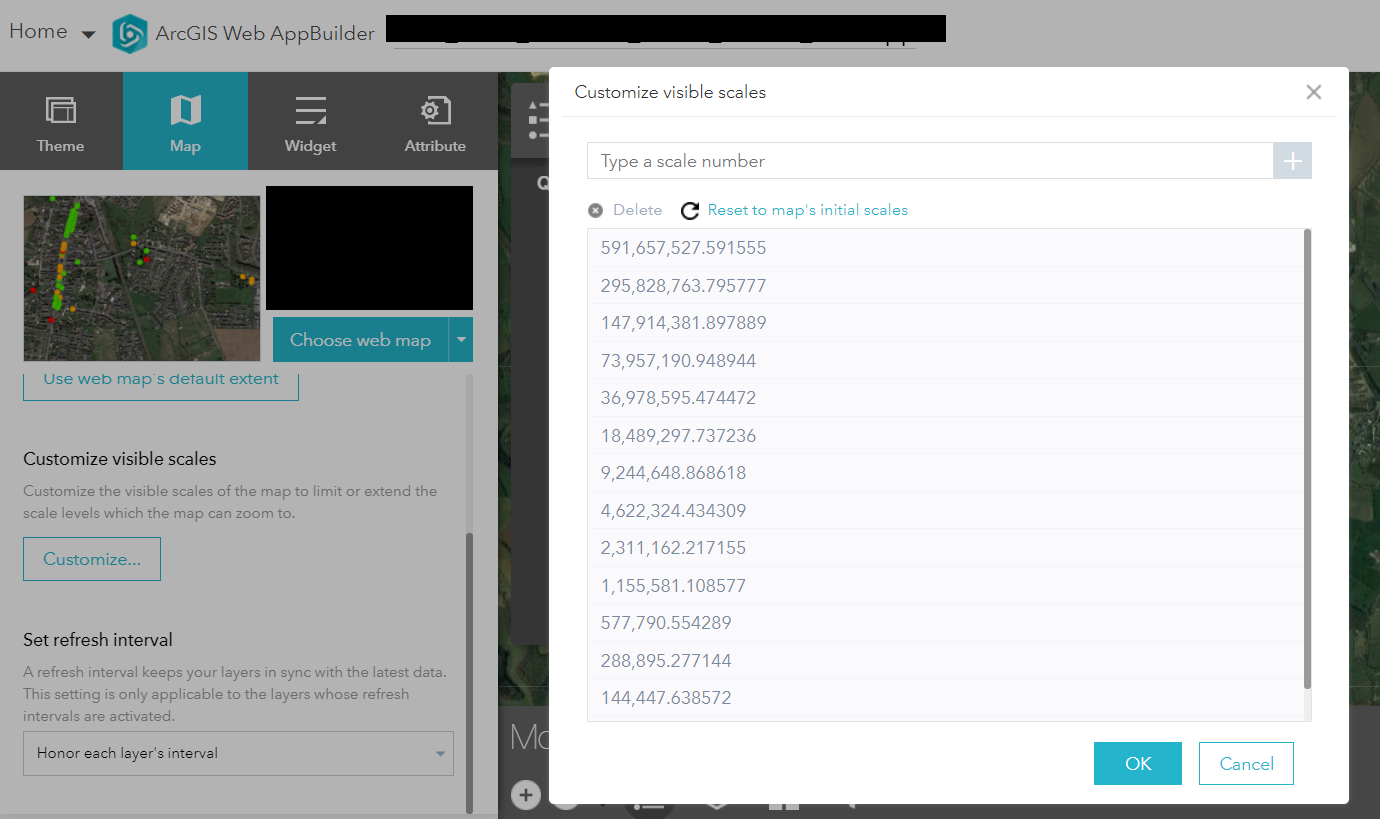The image size is (1380, 819).
Task: Expand the Choose web map dropdown arrow
Action: tap(461, 339)
